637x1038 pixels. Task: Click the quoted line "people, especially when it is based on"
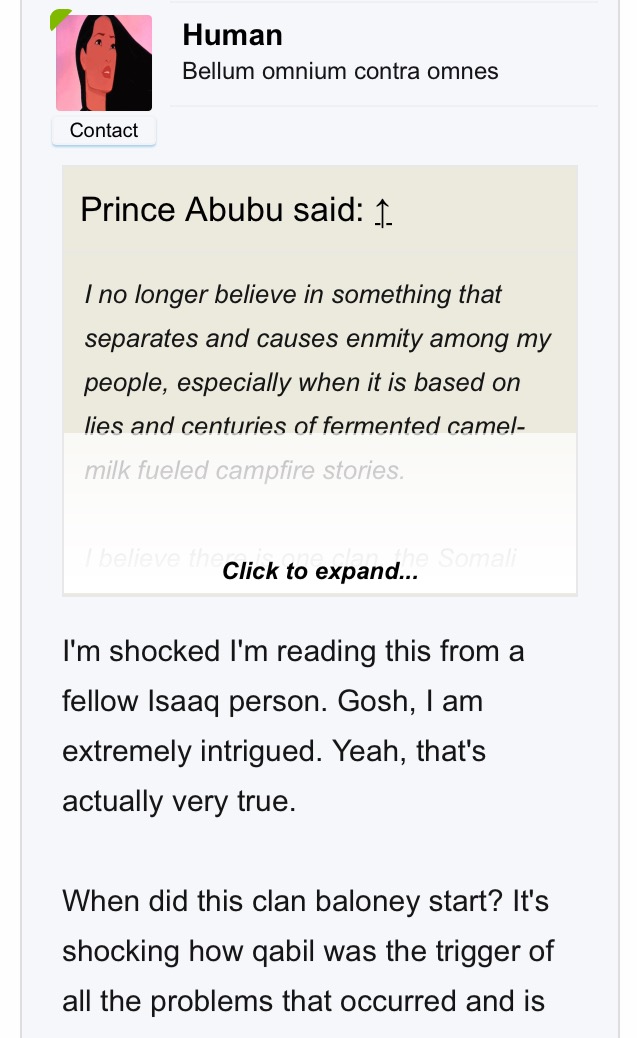(302, 383)
